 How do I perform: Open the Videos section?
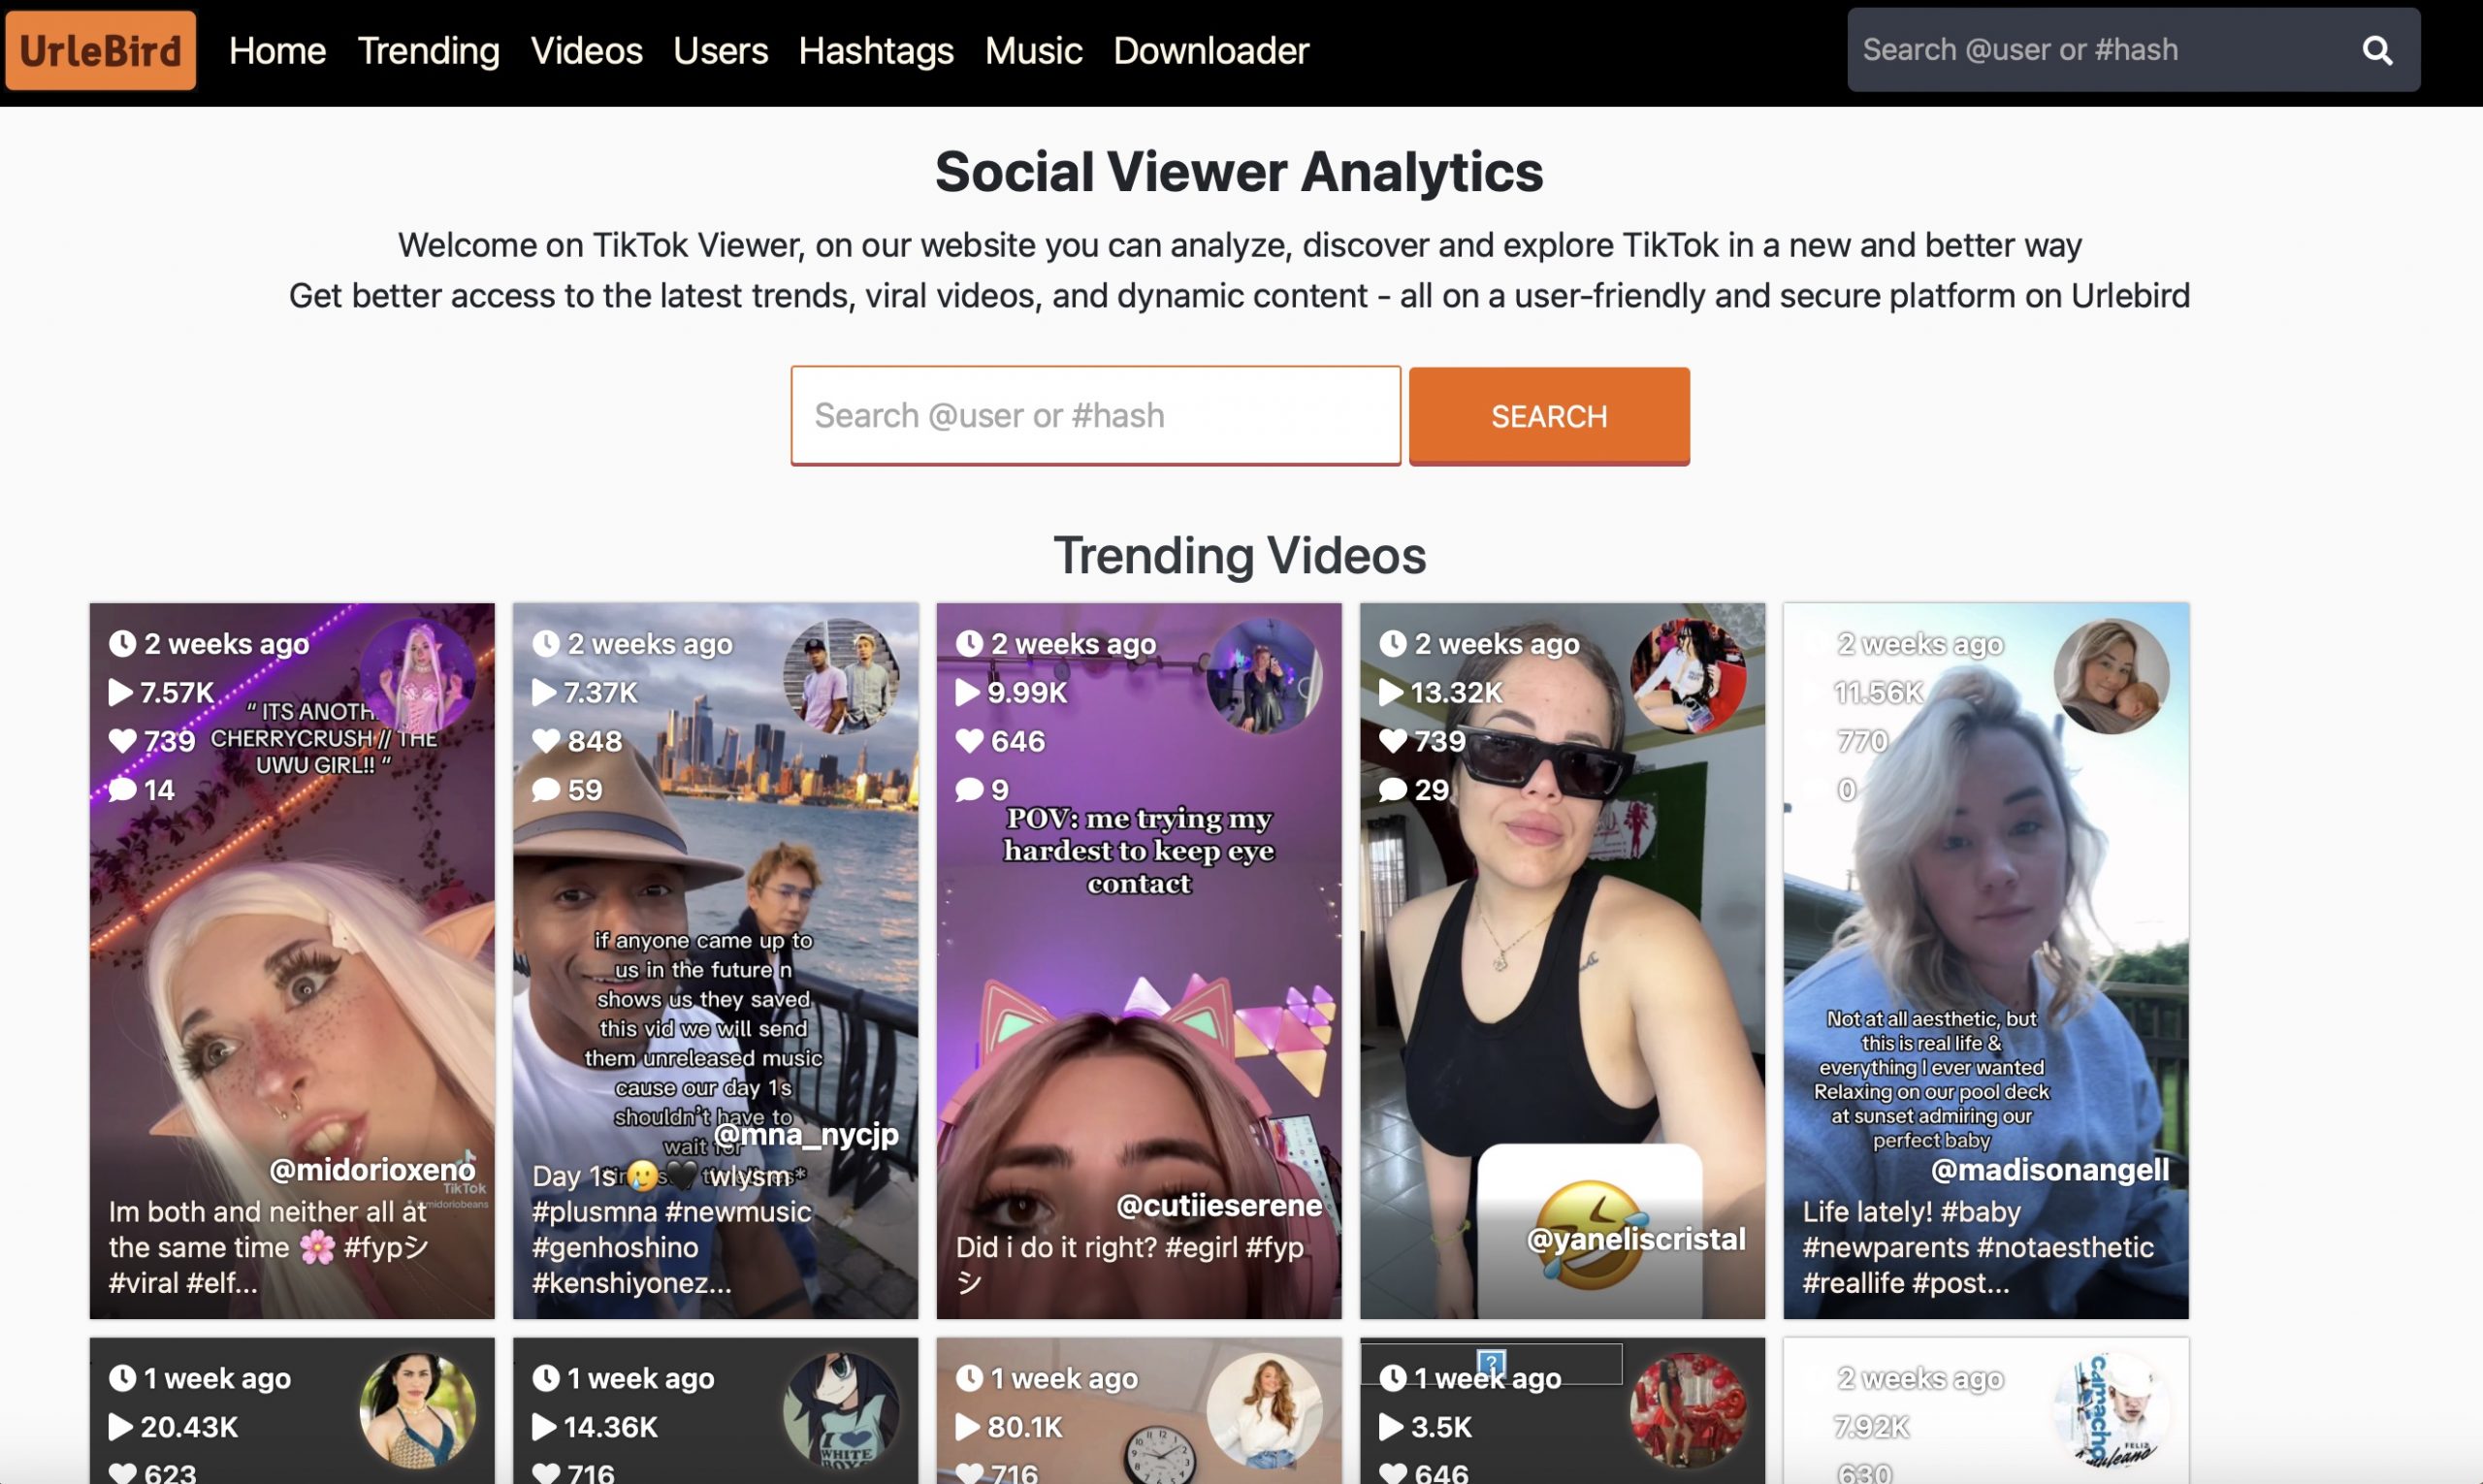tap(586, 50)
